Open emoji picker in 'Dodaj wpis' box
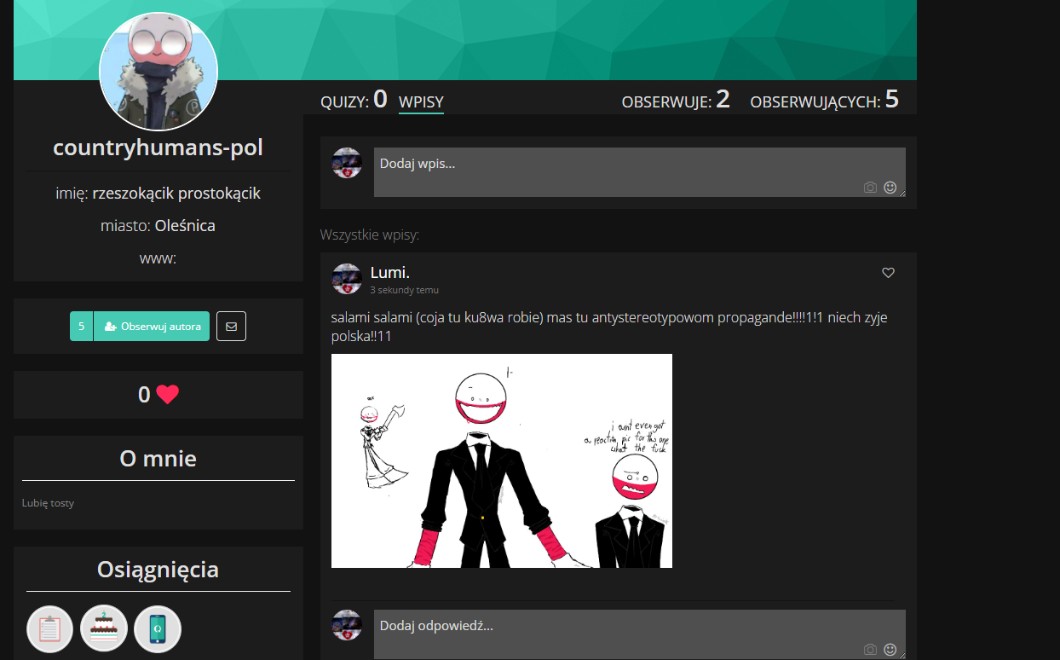 pyautogui.click(x=890, y=187)
